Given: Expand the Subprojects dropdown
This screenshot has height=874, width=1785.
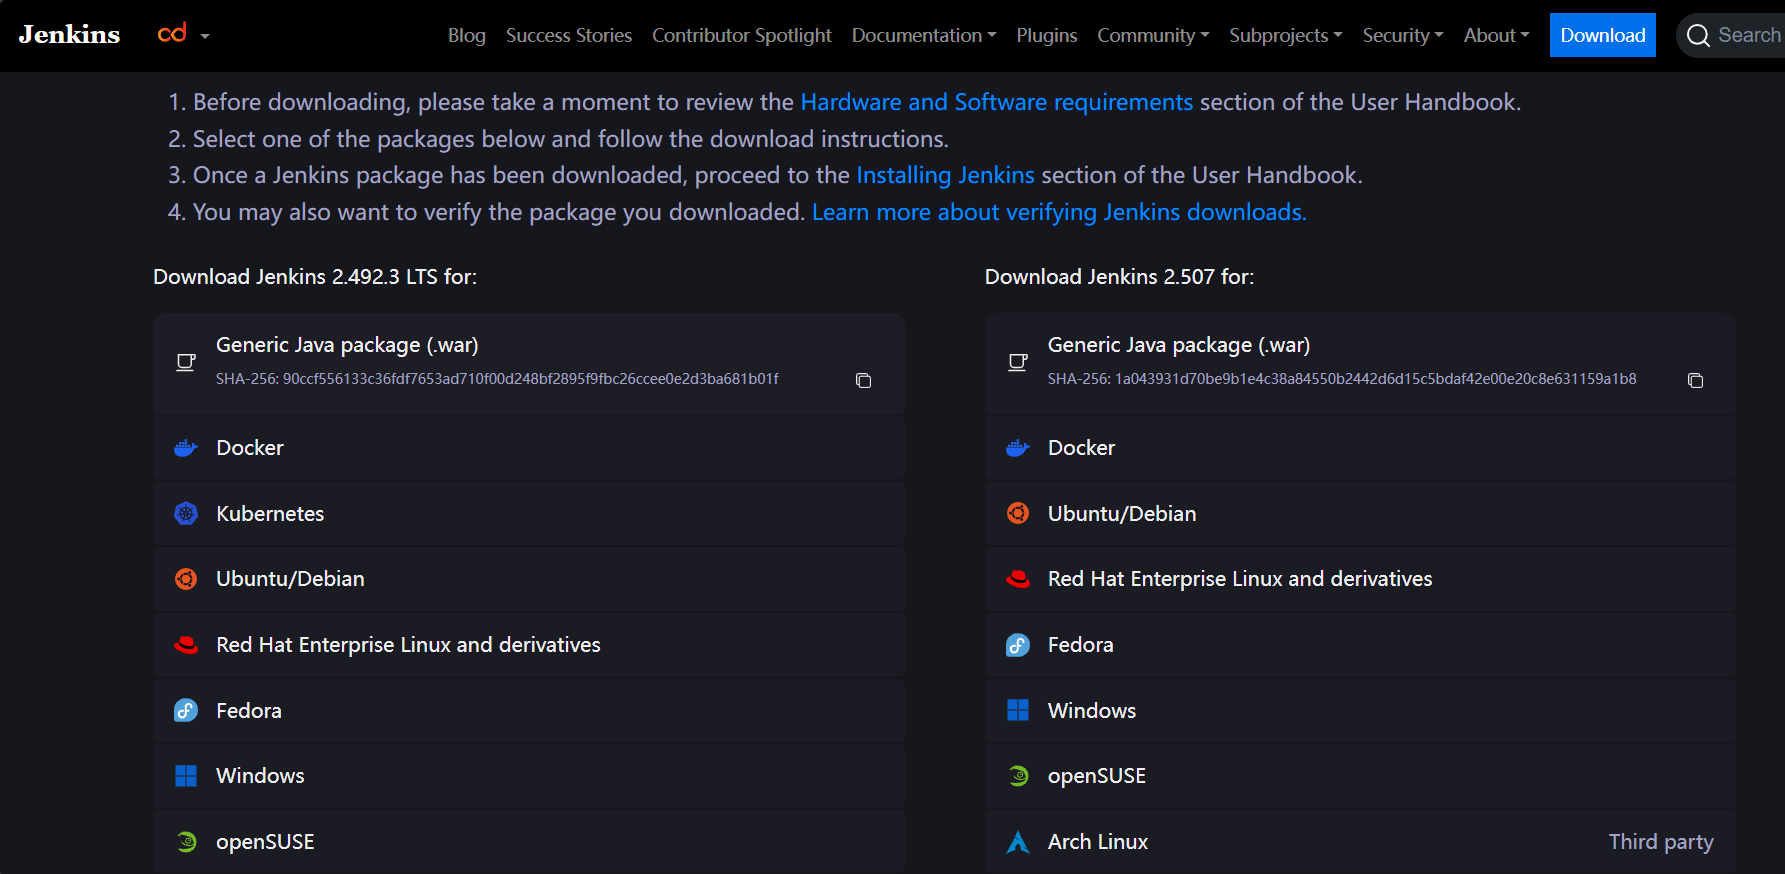Looking at the screenshot, I should pyautogui.click(x=1286, y=35).
